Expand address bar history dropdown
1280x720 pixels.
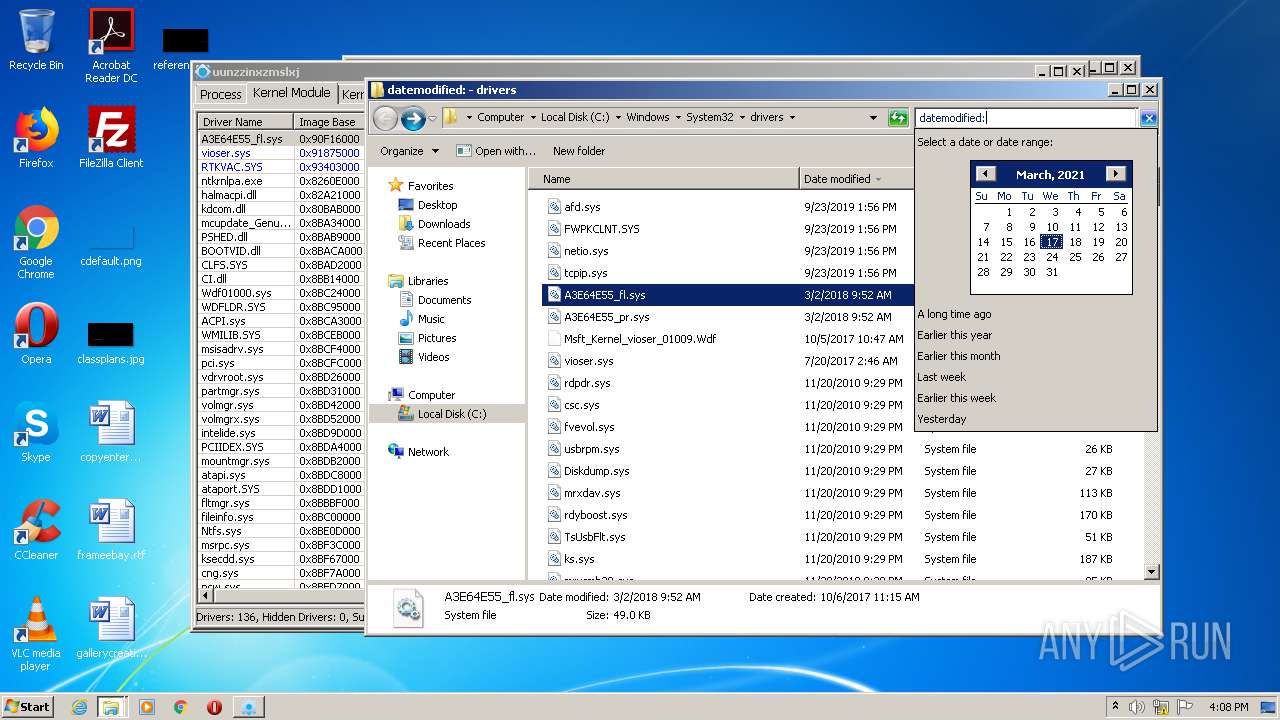click(x=874, y=118)
